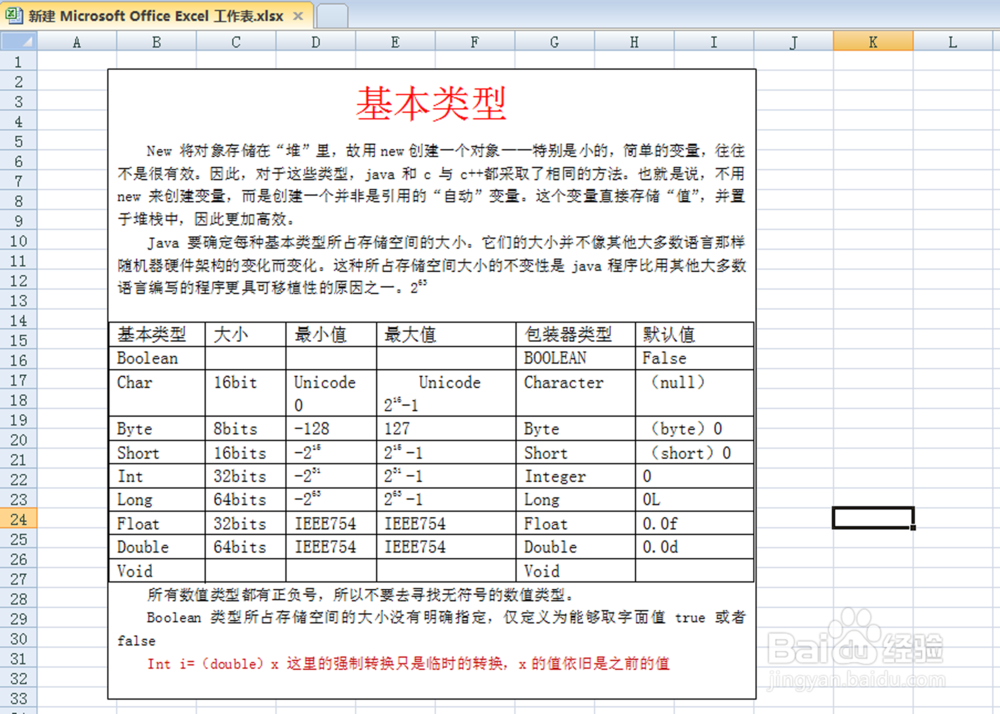
Task: Close the 新建 Microsoft Office Excel 工作表 tab
Action: (297, 16)
